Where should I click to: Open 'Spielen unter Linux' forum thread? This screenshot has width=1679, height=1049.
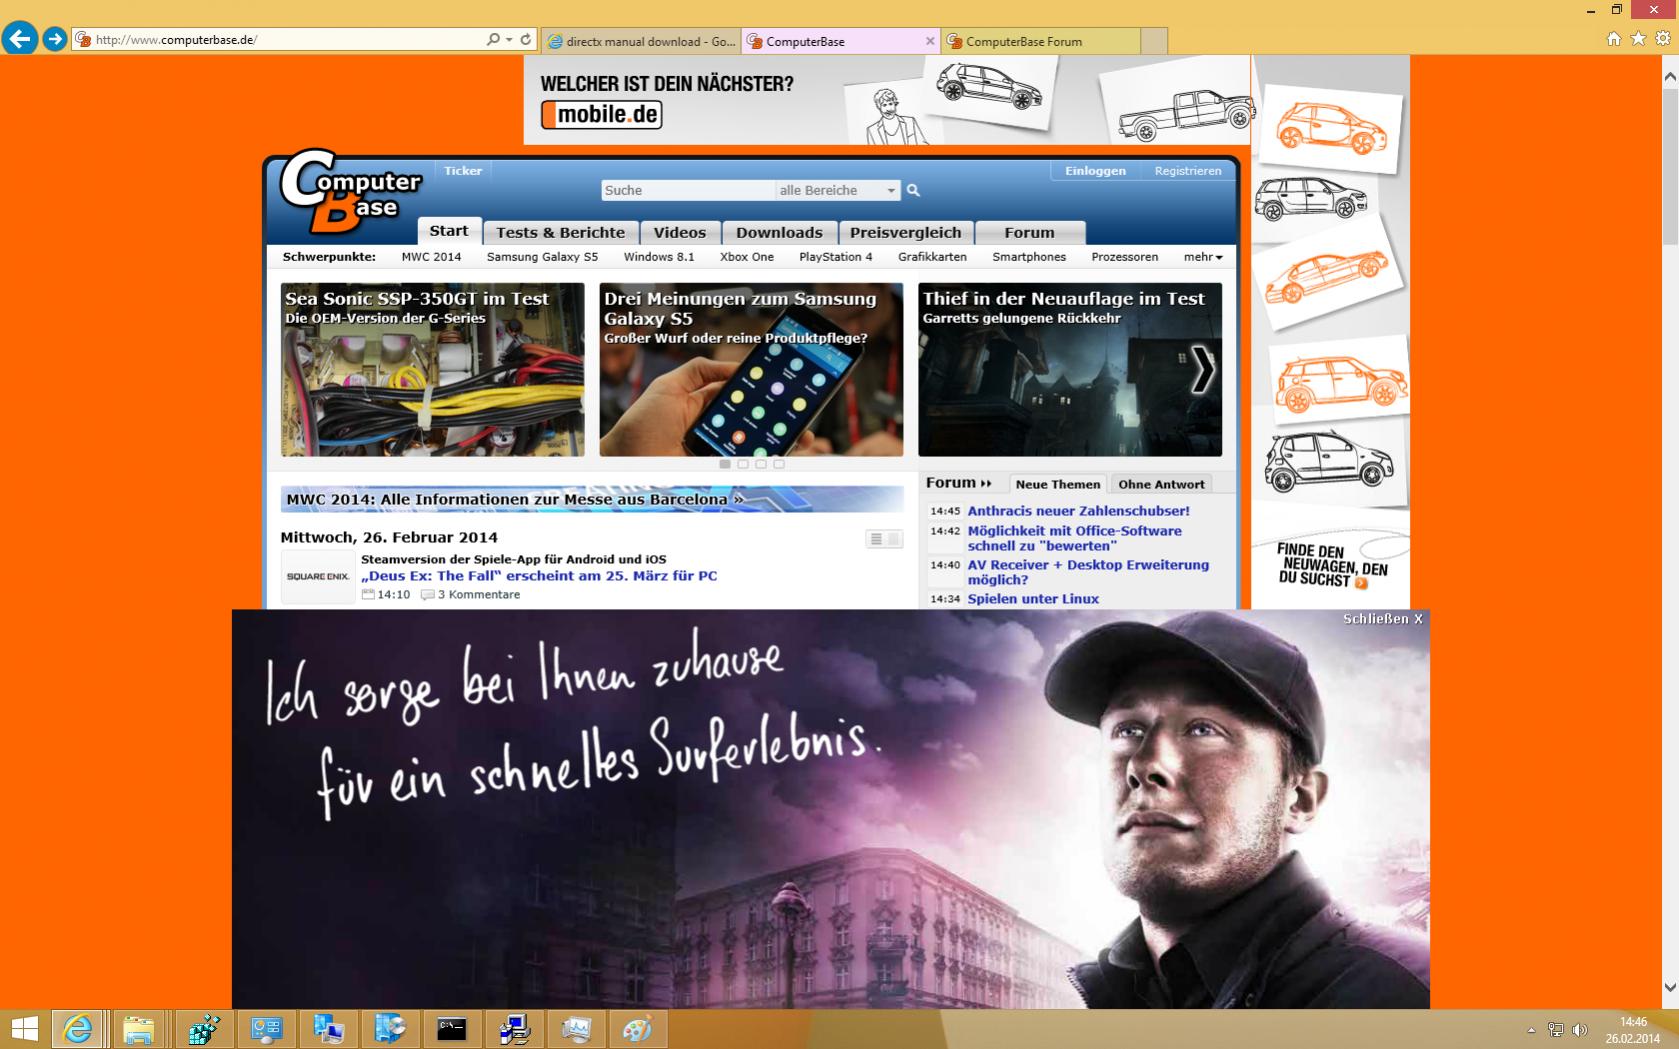click(1033, 599)
